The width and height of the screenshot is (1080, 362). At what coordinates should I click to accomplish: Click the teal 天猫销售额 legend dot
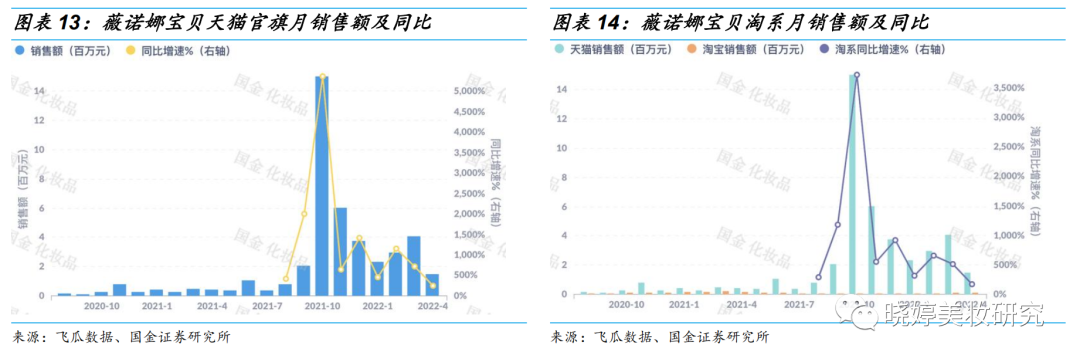(x=560, y=50)
